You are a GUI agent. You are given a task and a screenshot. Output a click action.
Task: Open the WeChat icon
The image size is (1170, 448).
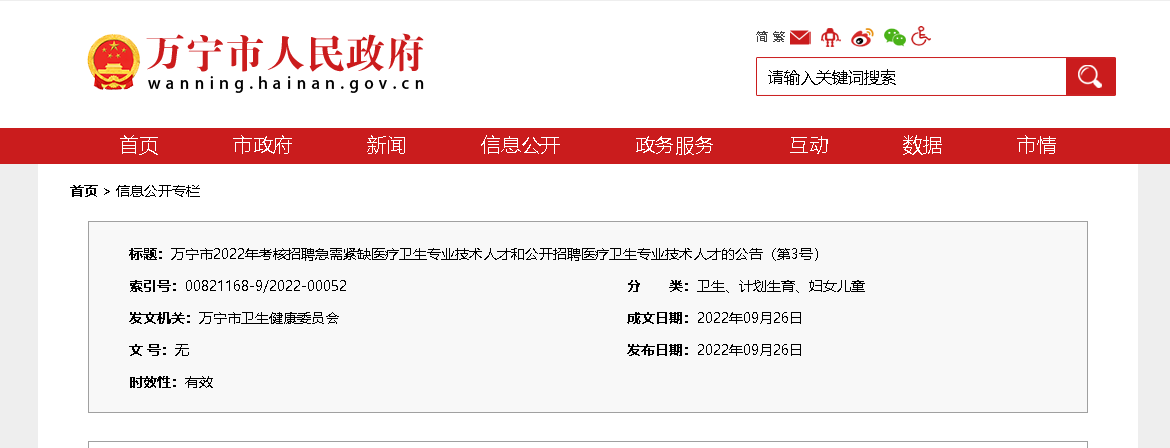click(x=895, y=37)
